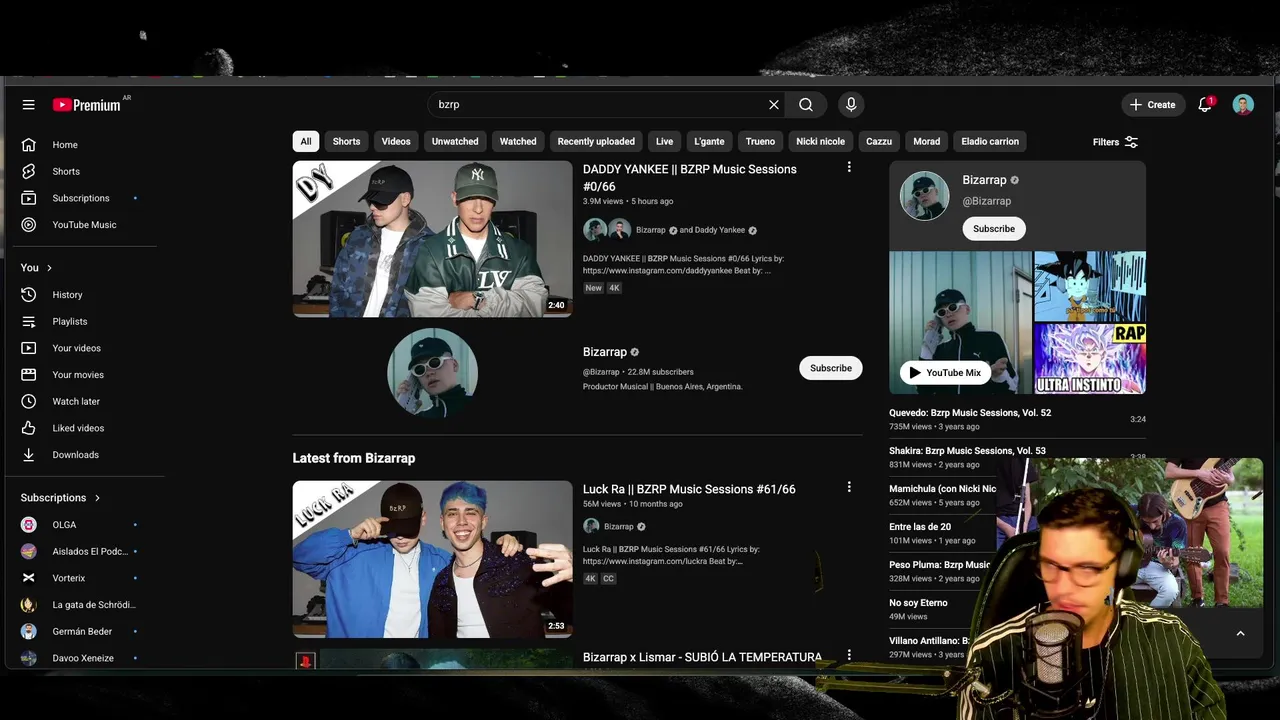
Task: Select the Nicki nicole filter chip
Action: coord(820,141)
